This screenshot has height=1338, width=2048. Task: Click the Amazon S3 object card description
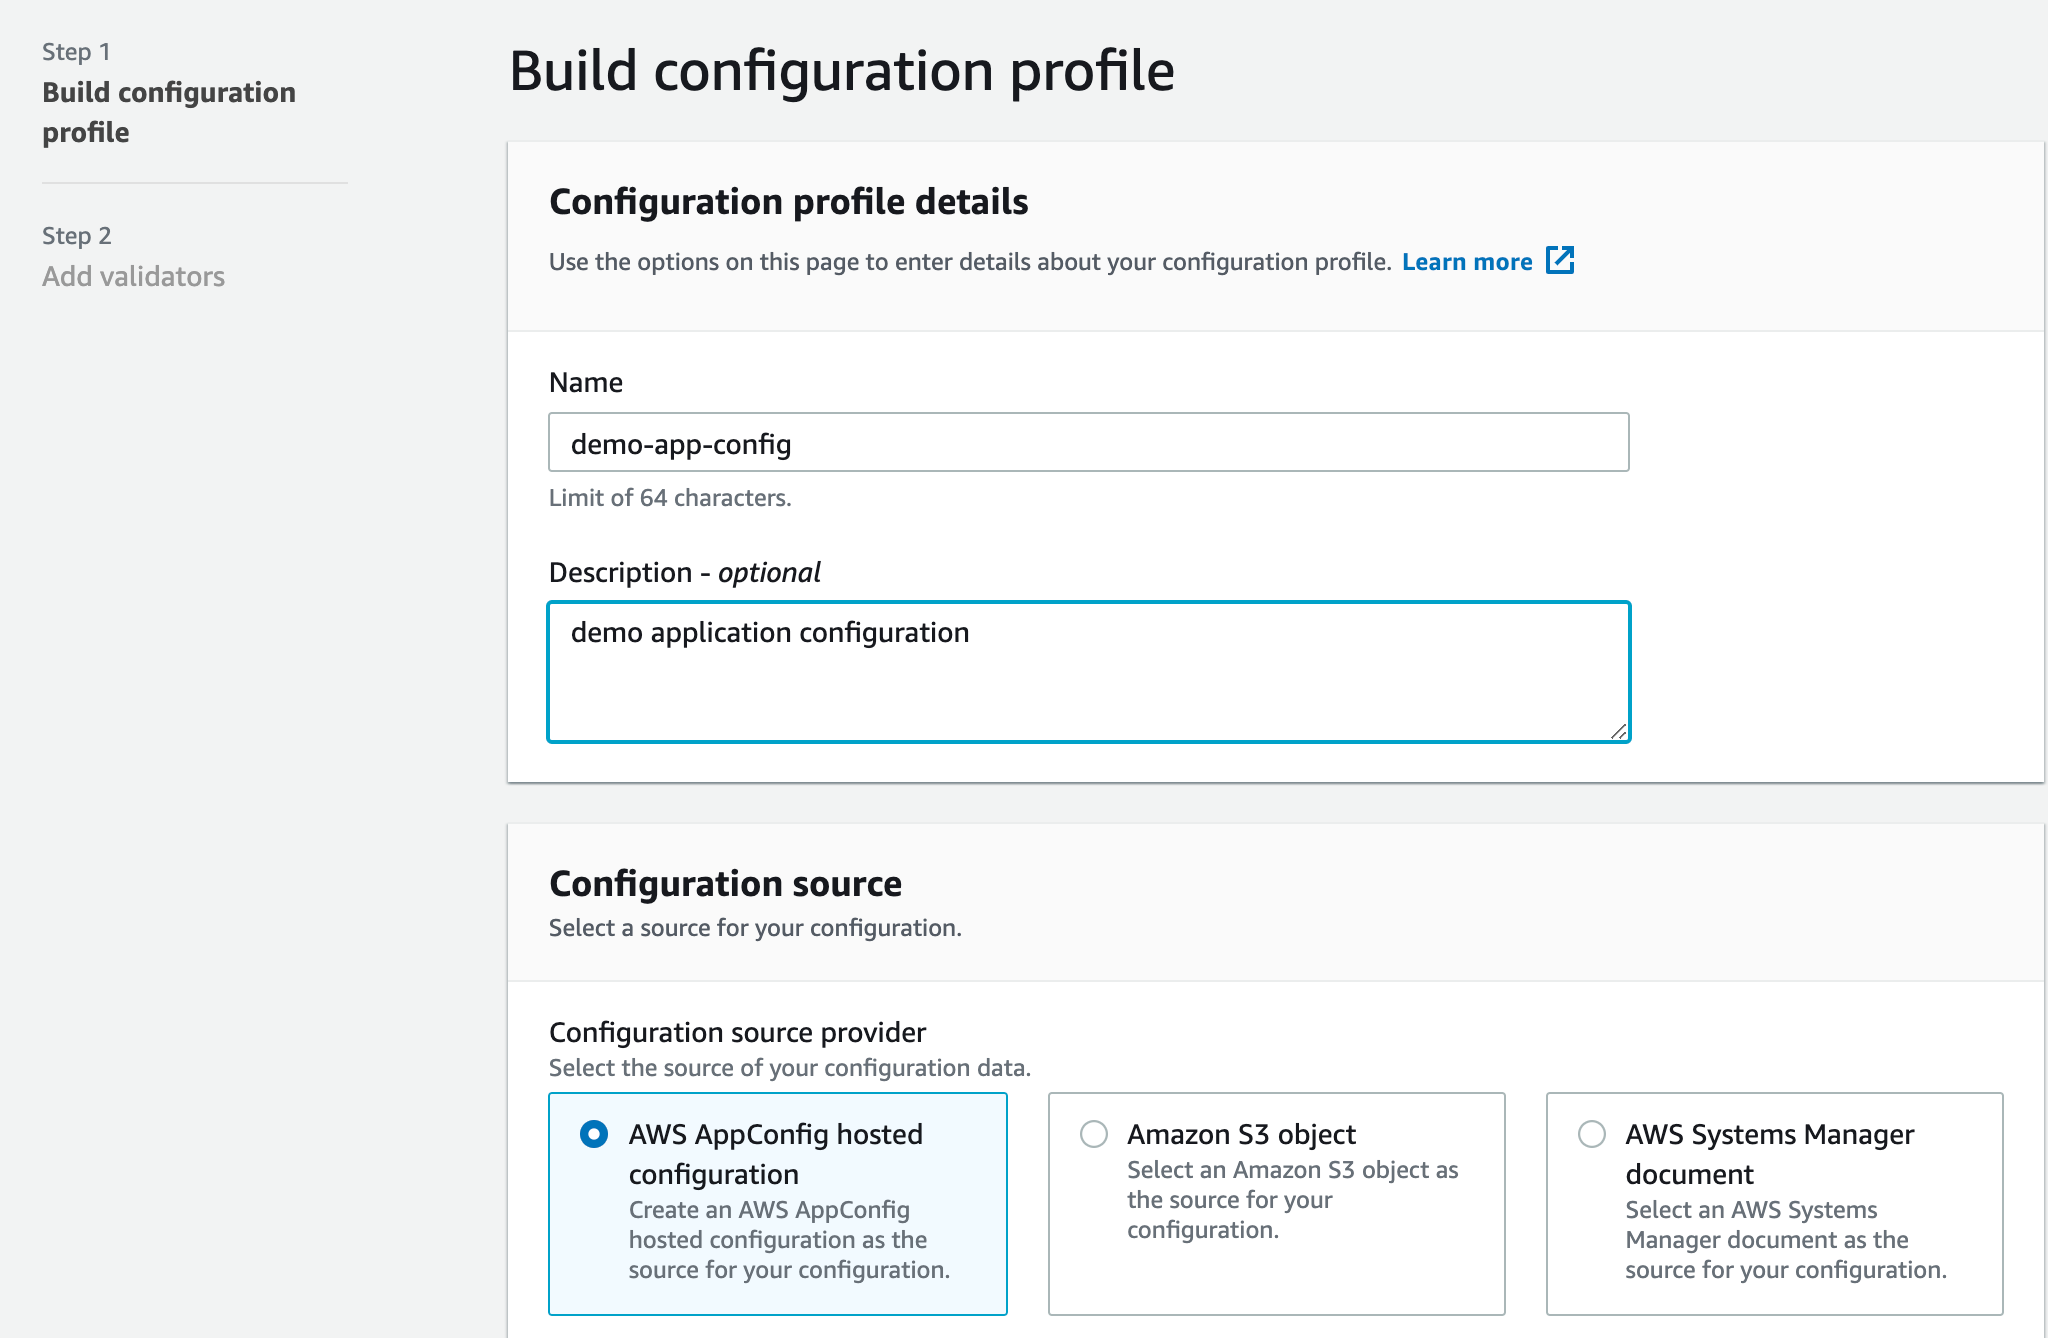pos(1292,1200)
